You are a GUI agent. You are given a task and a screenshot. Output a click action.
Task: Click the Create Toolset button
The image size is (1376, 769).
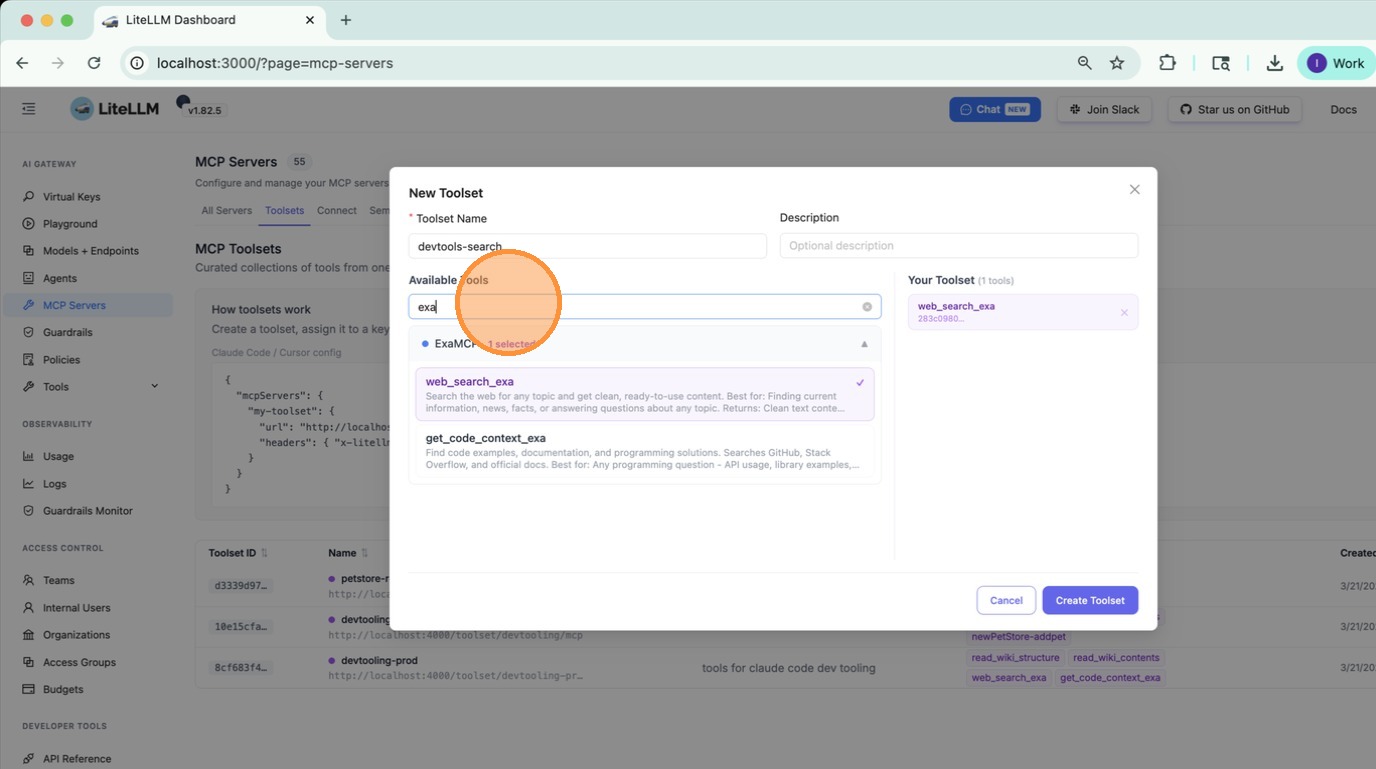(x=1090, y=600)
